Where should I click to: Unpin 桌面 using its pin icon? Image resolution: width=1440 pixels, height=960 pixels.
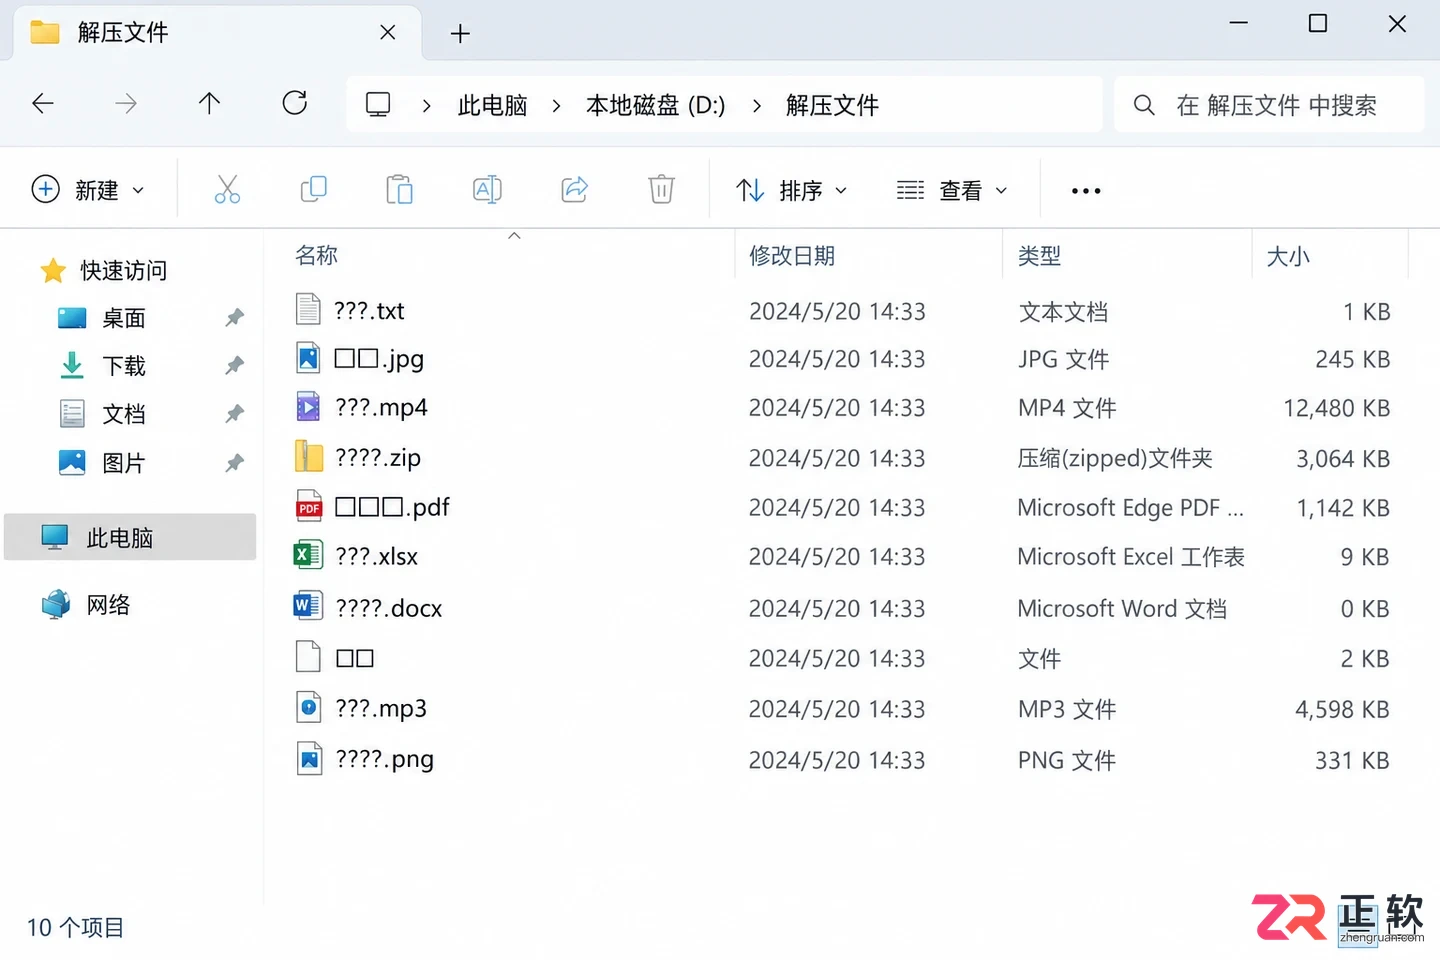click(x=234, y=318)
